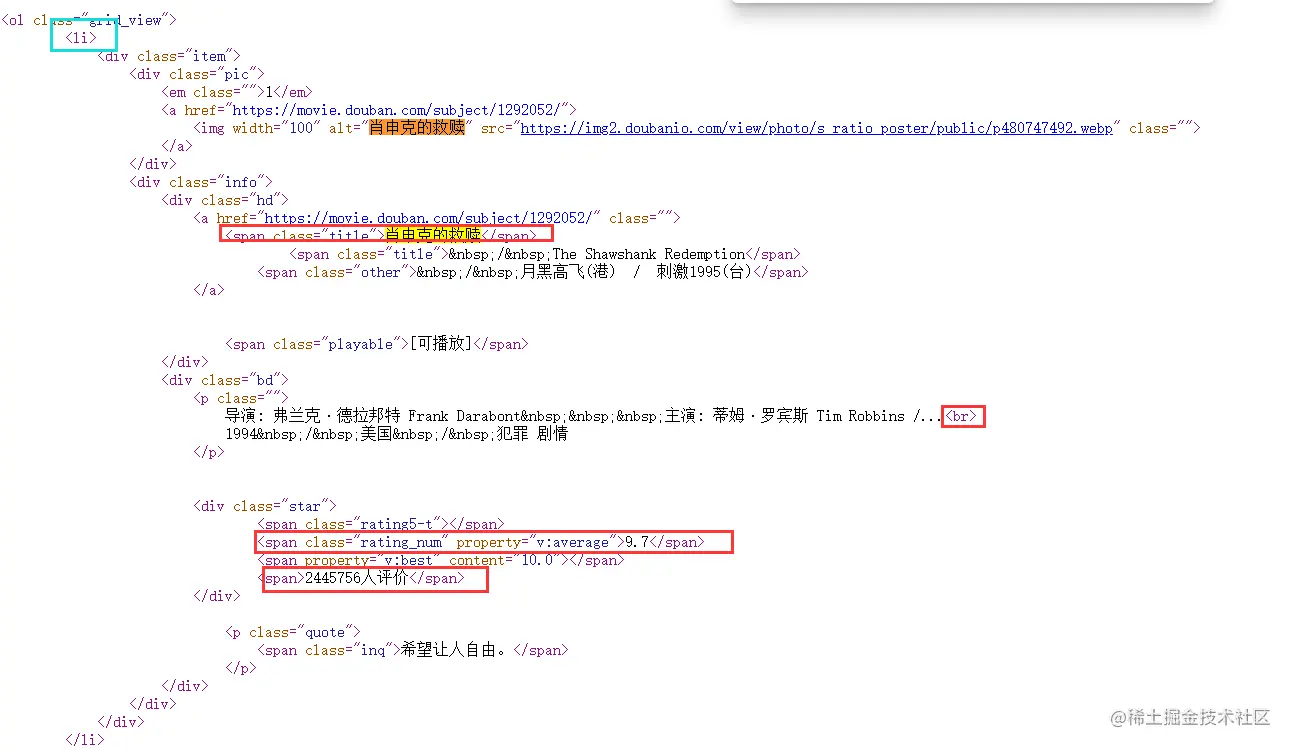
Task: Click the <em class="">1</em> line
Action: (236, 92)
